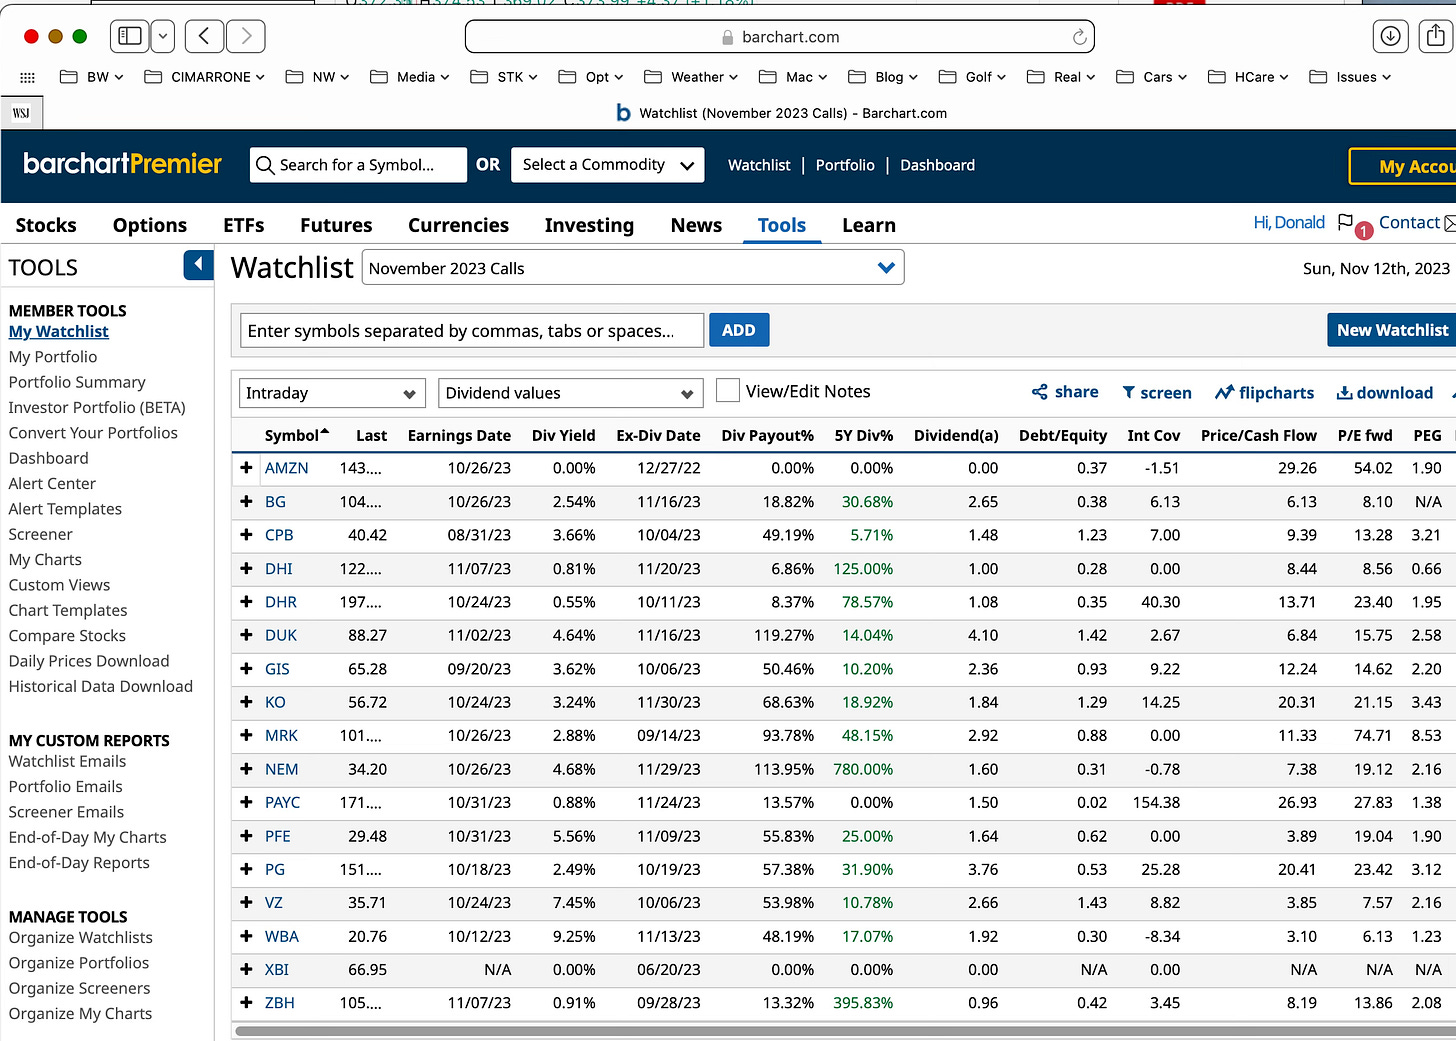Expand PAYC row plus icon
The image size is (1456, 1041).
[246, 802]
